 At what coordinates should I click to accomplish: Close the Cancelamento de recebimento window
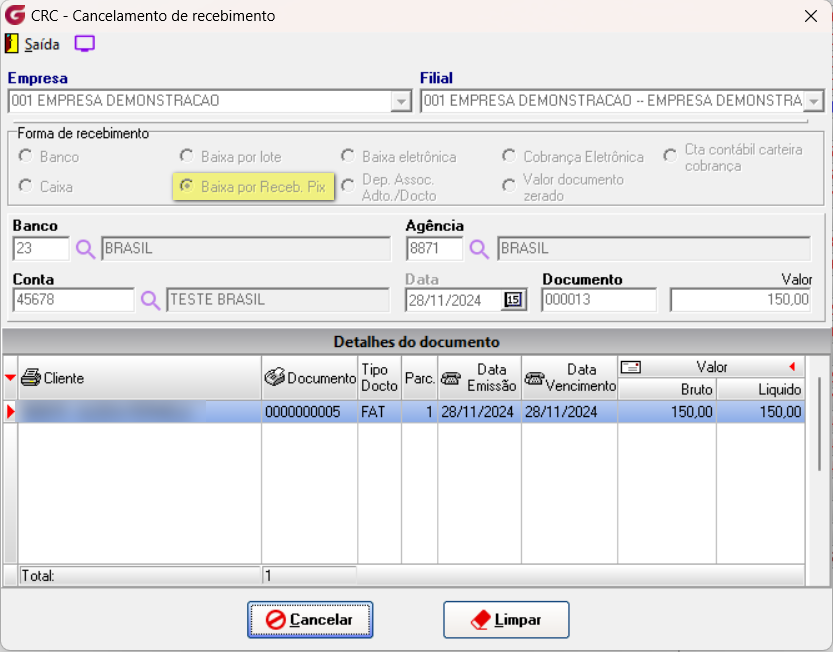811,16
